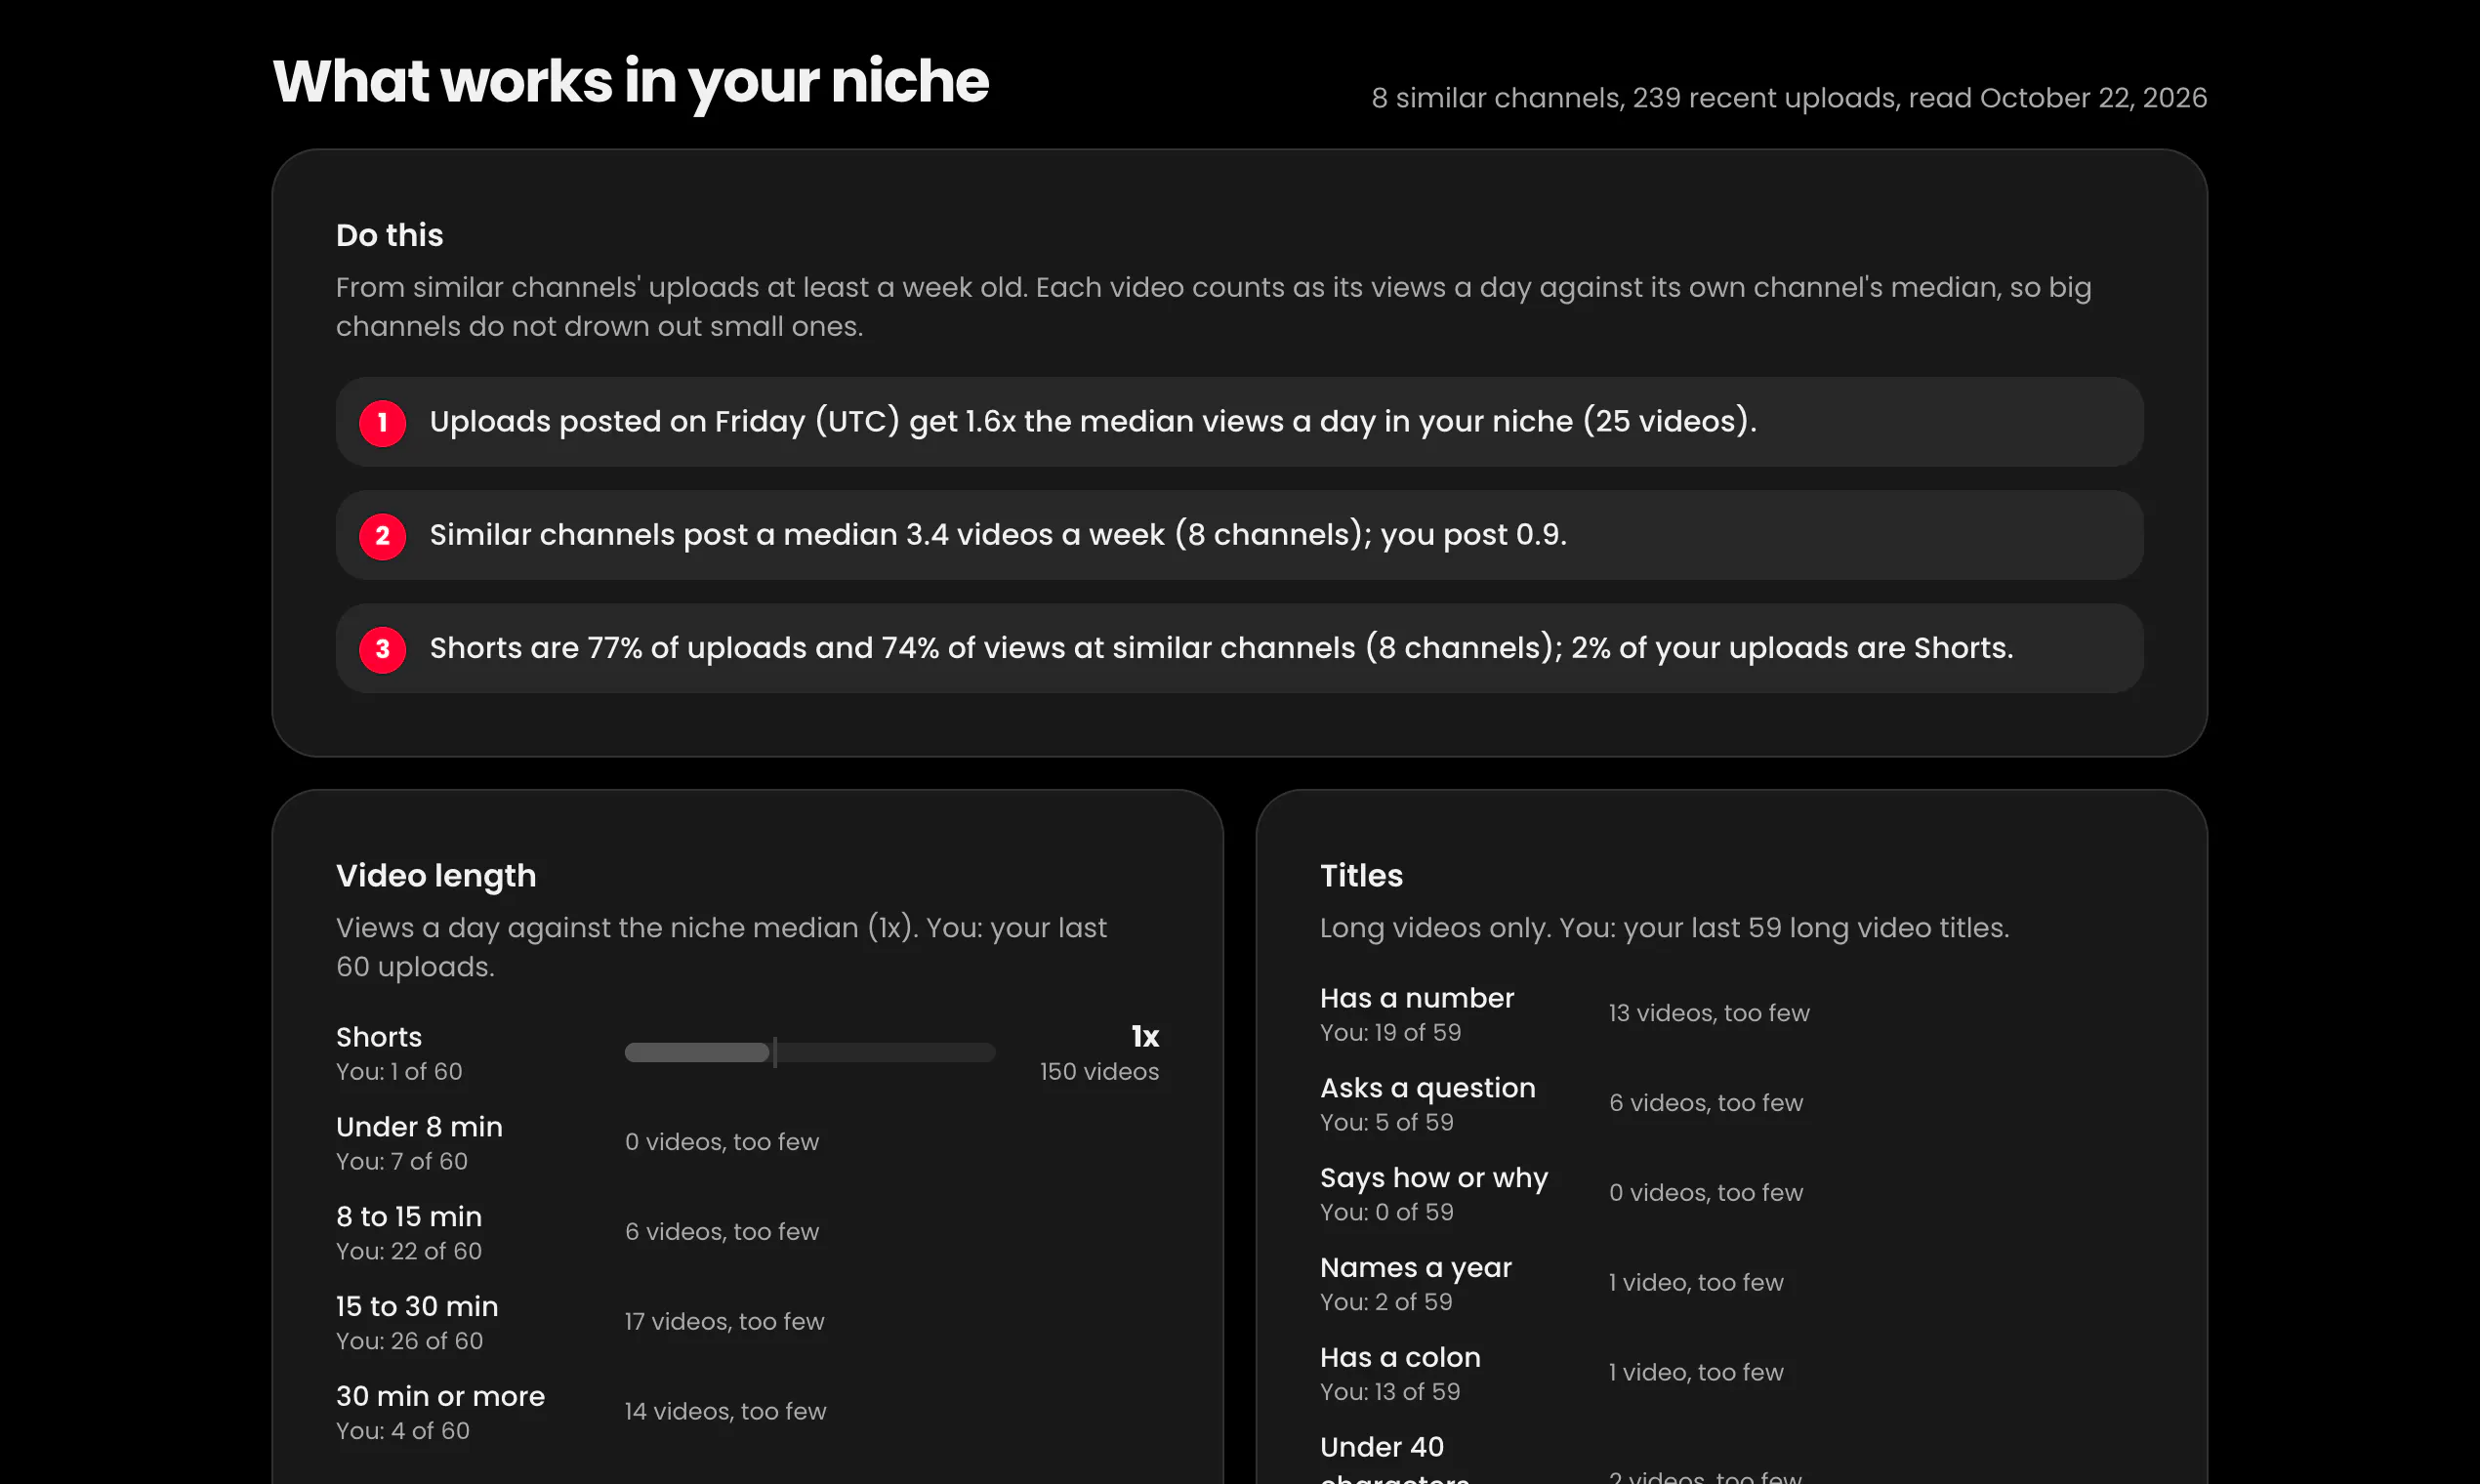The width and height of the screenshot is (2480, 1484).
Task: Select the Shorts 77% of uploads recommendation
Action: click(x=1239, y=648)
